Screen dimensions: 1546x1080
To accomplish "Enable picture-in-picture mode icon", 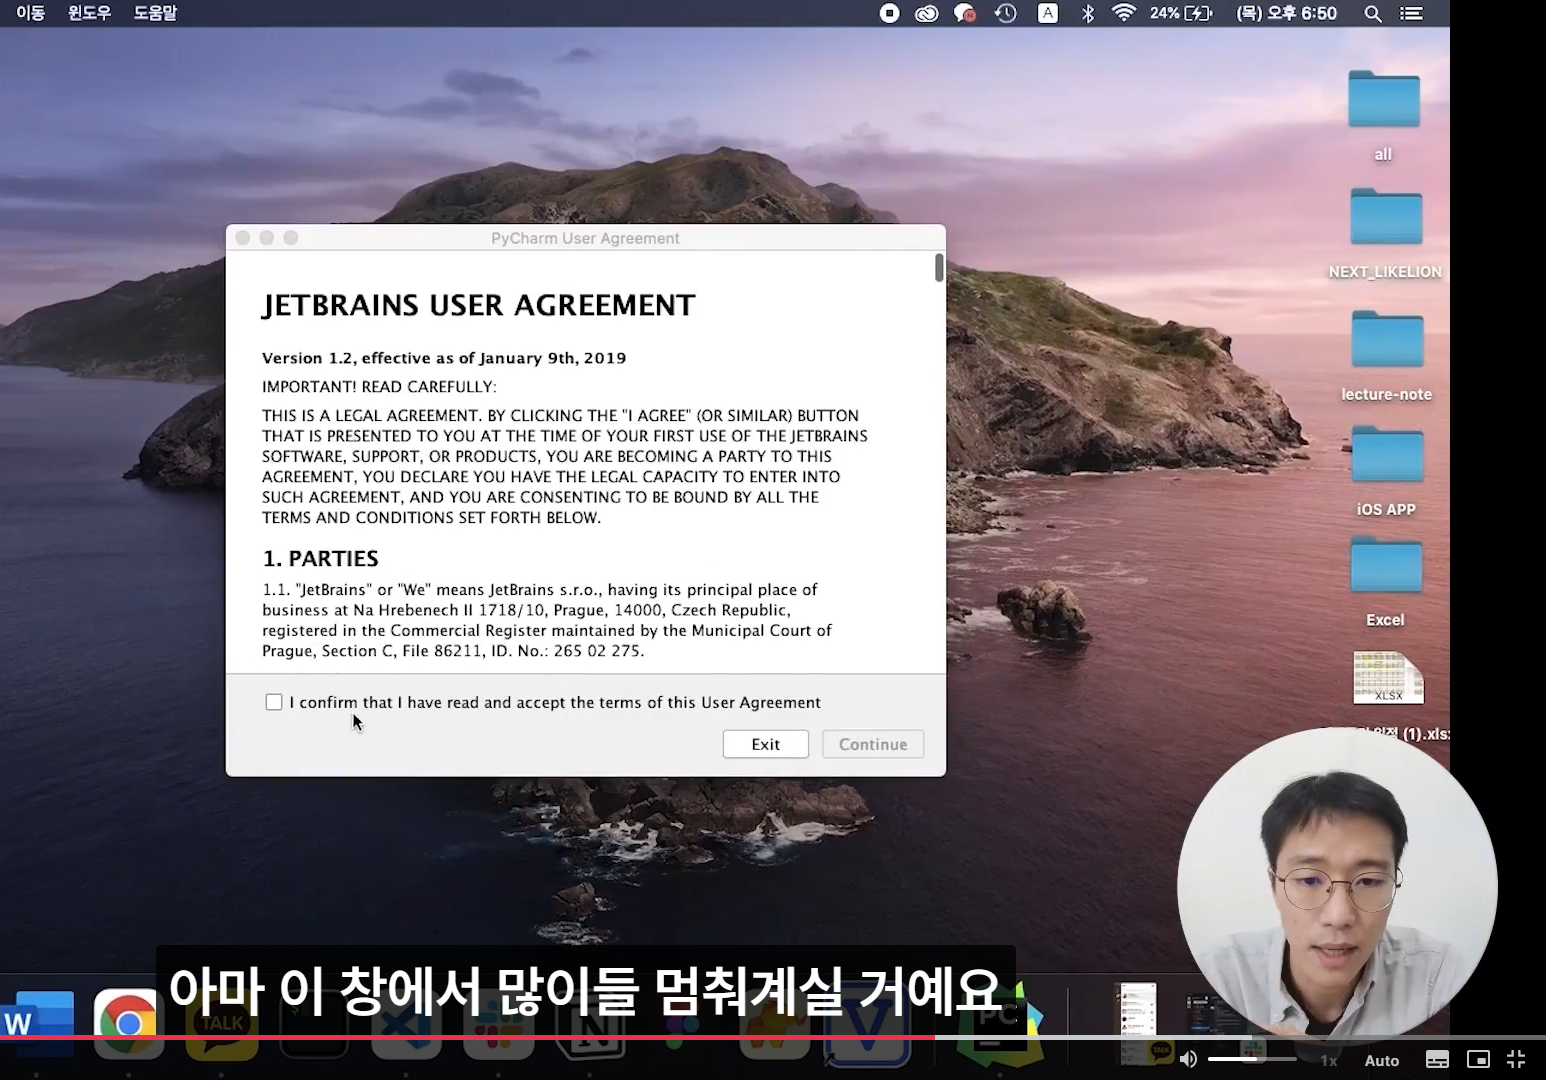I will [x=1478, y=1060].
